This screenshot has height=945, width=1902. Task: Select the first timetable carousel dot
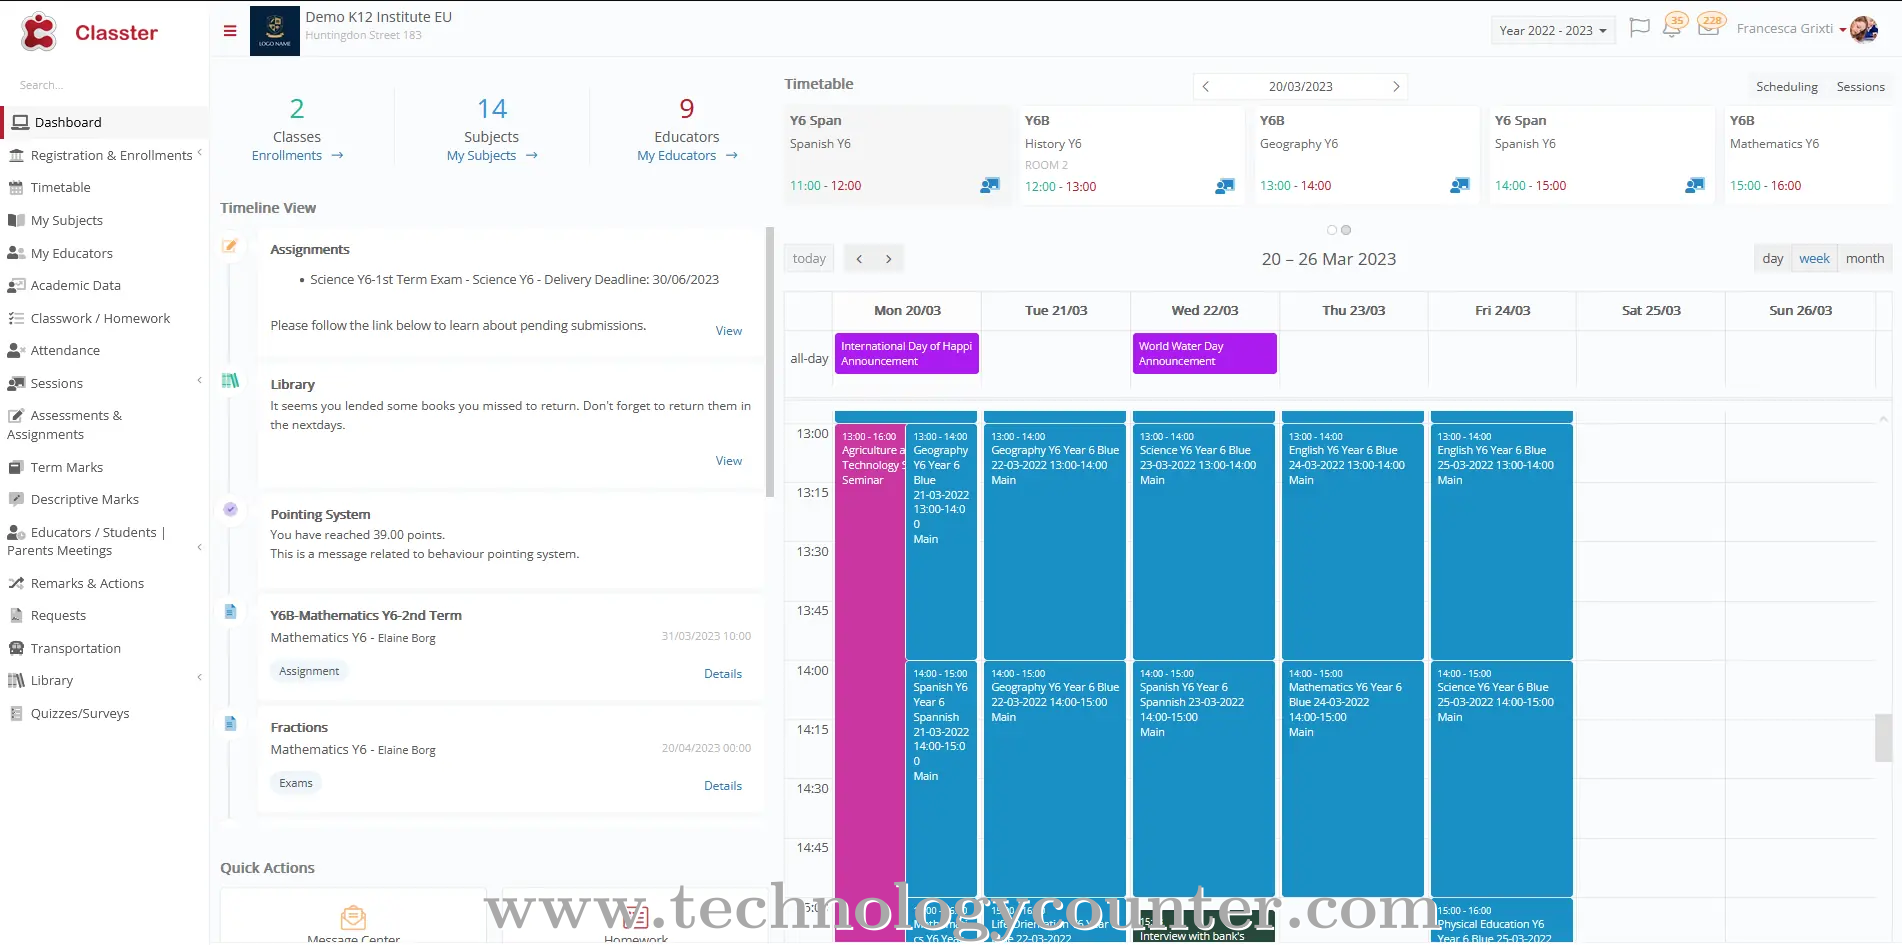[x=1332, y=230]
